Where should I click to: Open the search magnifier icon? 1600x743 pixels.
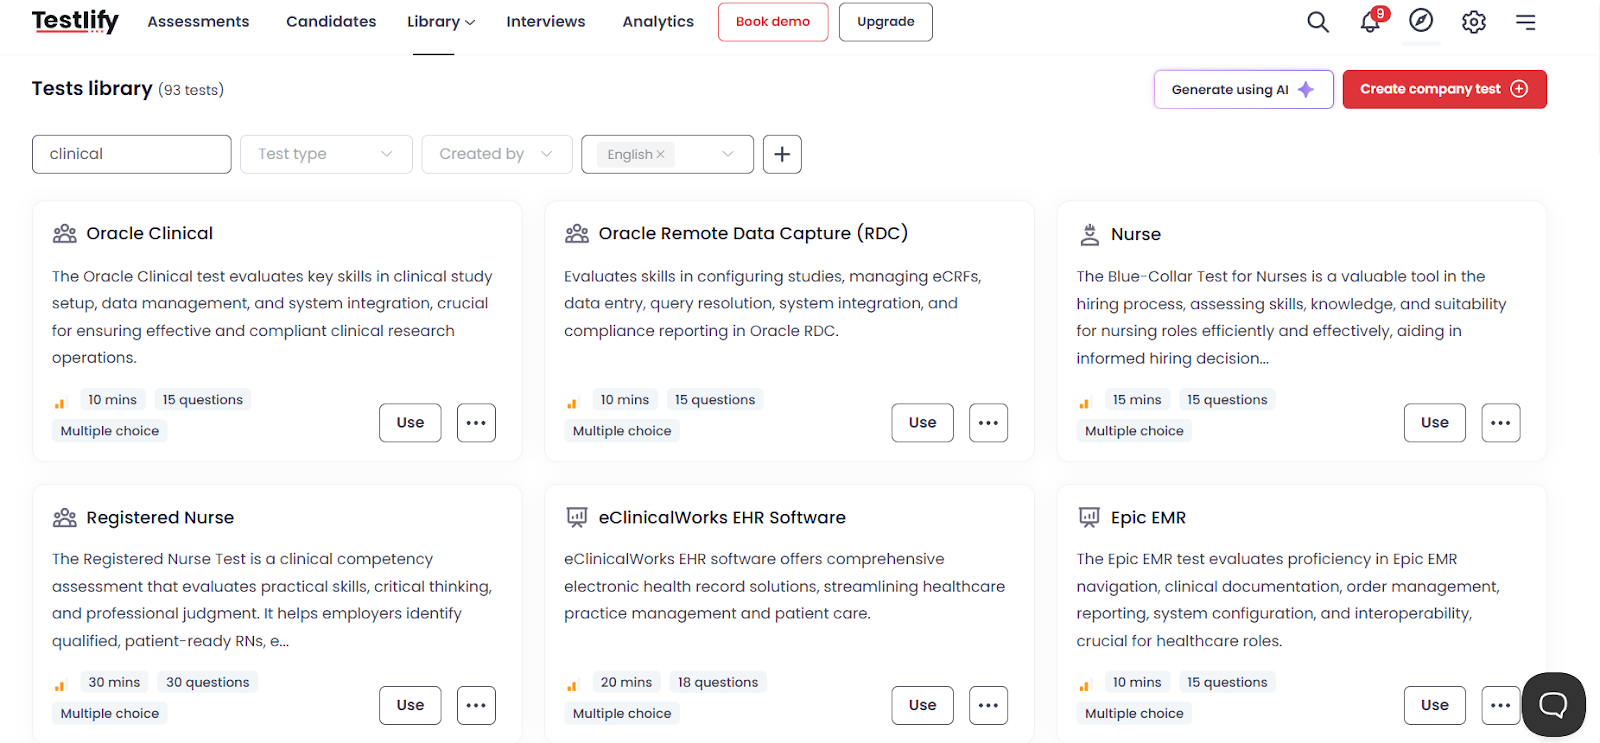coord(1318,22)
